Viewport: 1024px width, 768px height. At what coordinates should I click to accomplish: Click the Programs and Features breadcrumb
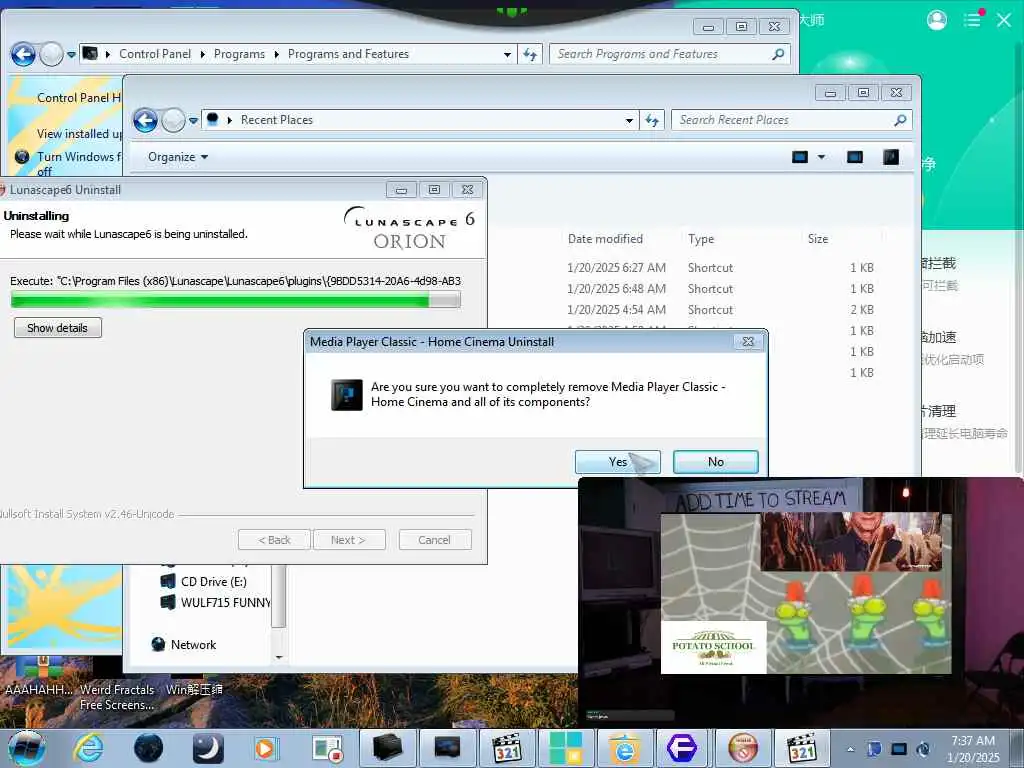348,54
